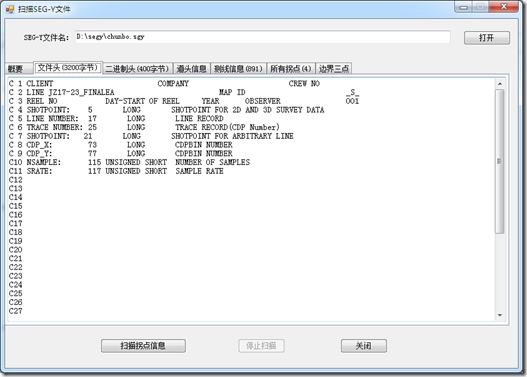The image size is (527, 377).
Task: Click the vertical scrollbar thumb
Action: coord(500,161)
